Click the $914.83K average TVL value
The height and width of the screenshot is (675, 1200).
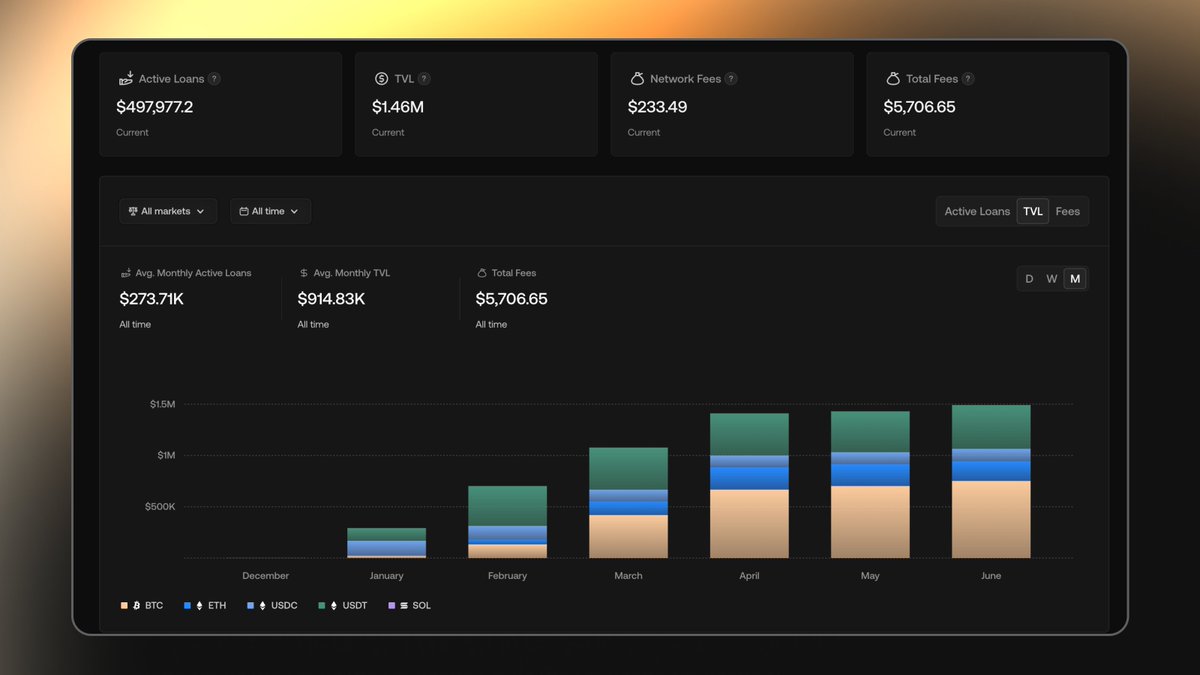coord(331,299)
